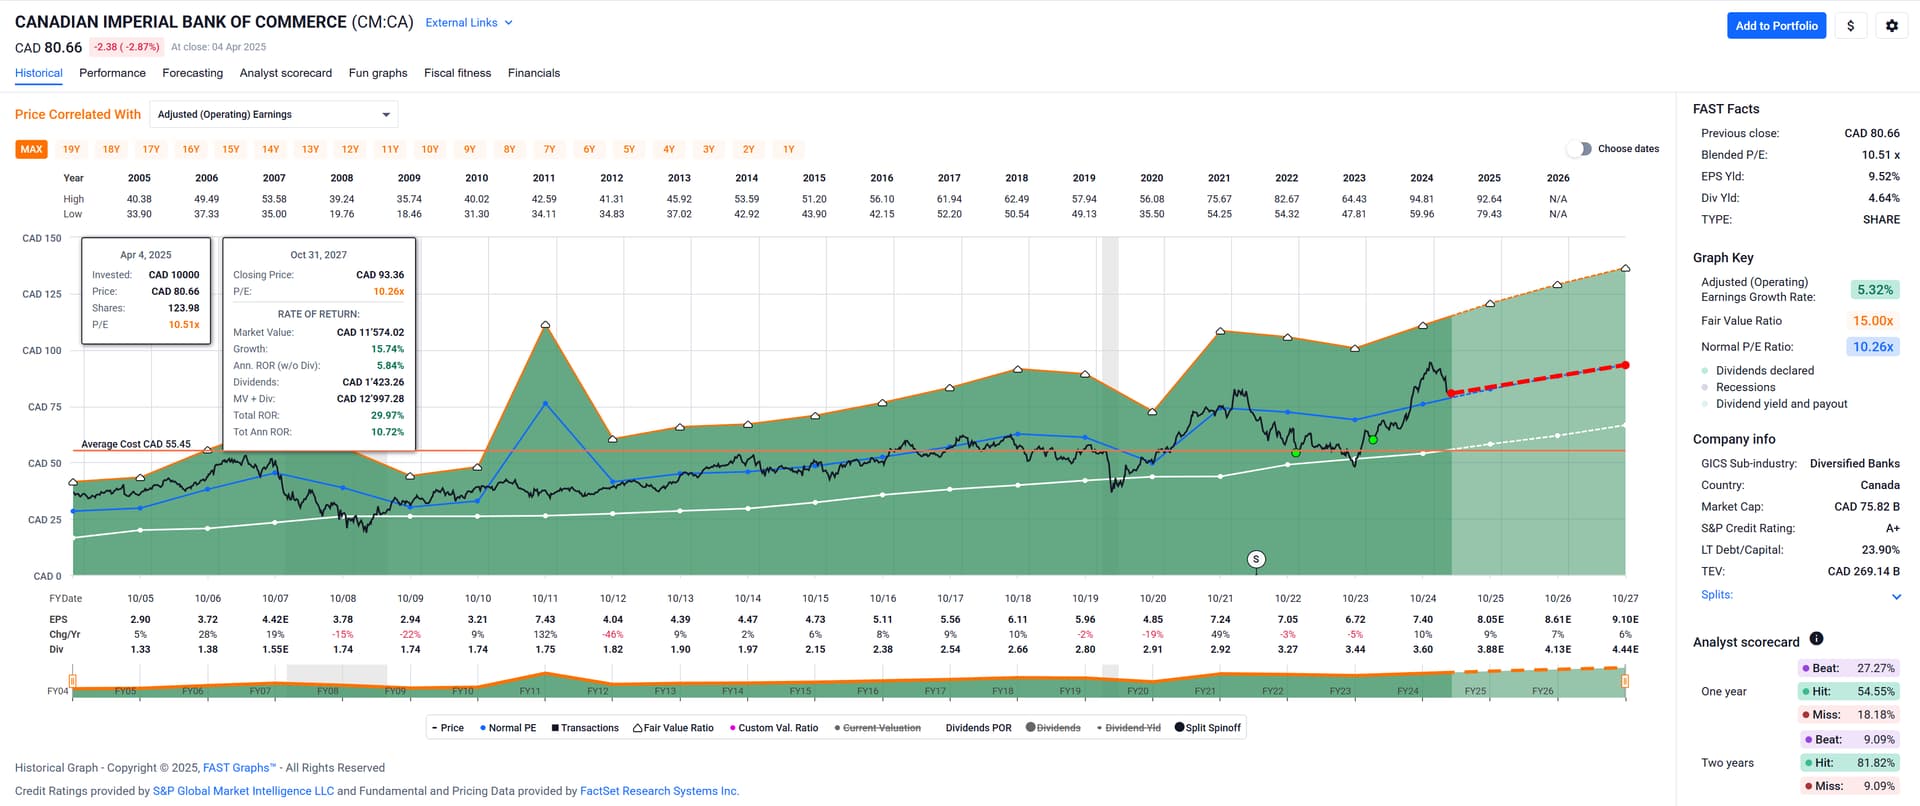1920x806 pixels.
Task: Open the FAST Graphs link
Action: tap(239, 768)
